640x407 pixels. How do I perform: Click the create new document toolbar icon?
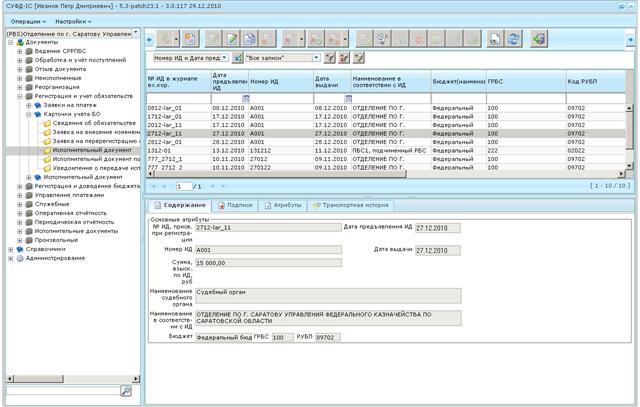coord(190,39)
